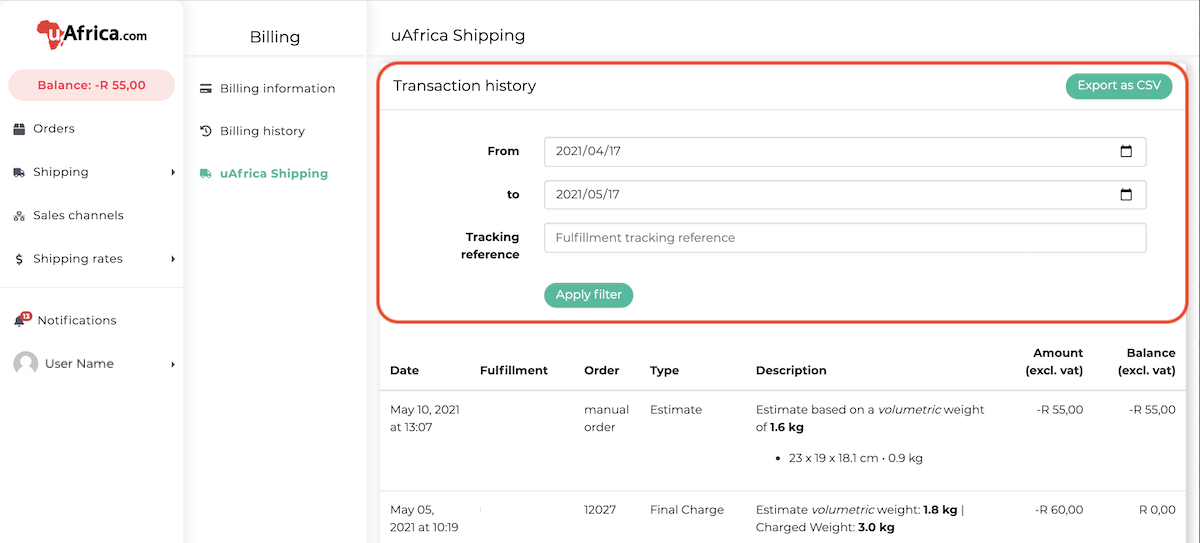Click the May 10, 2021 date cell

pyautogui.click(x=425, y=418)
